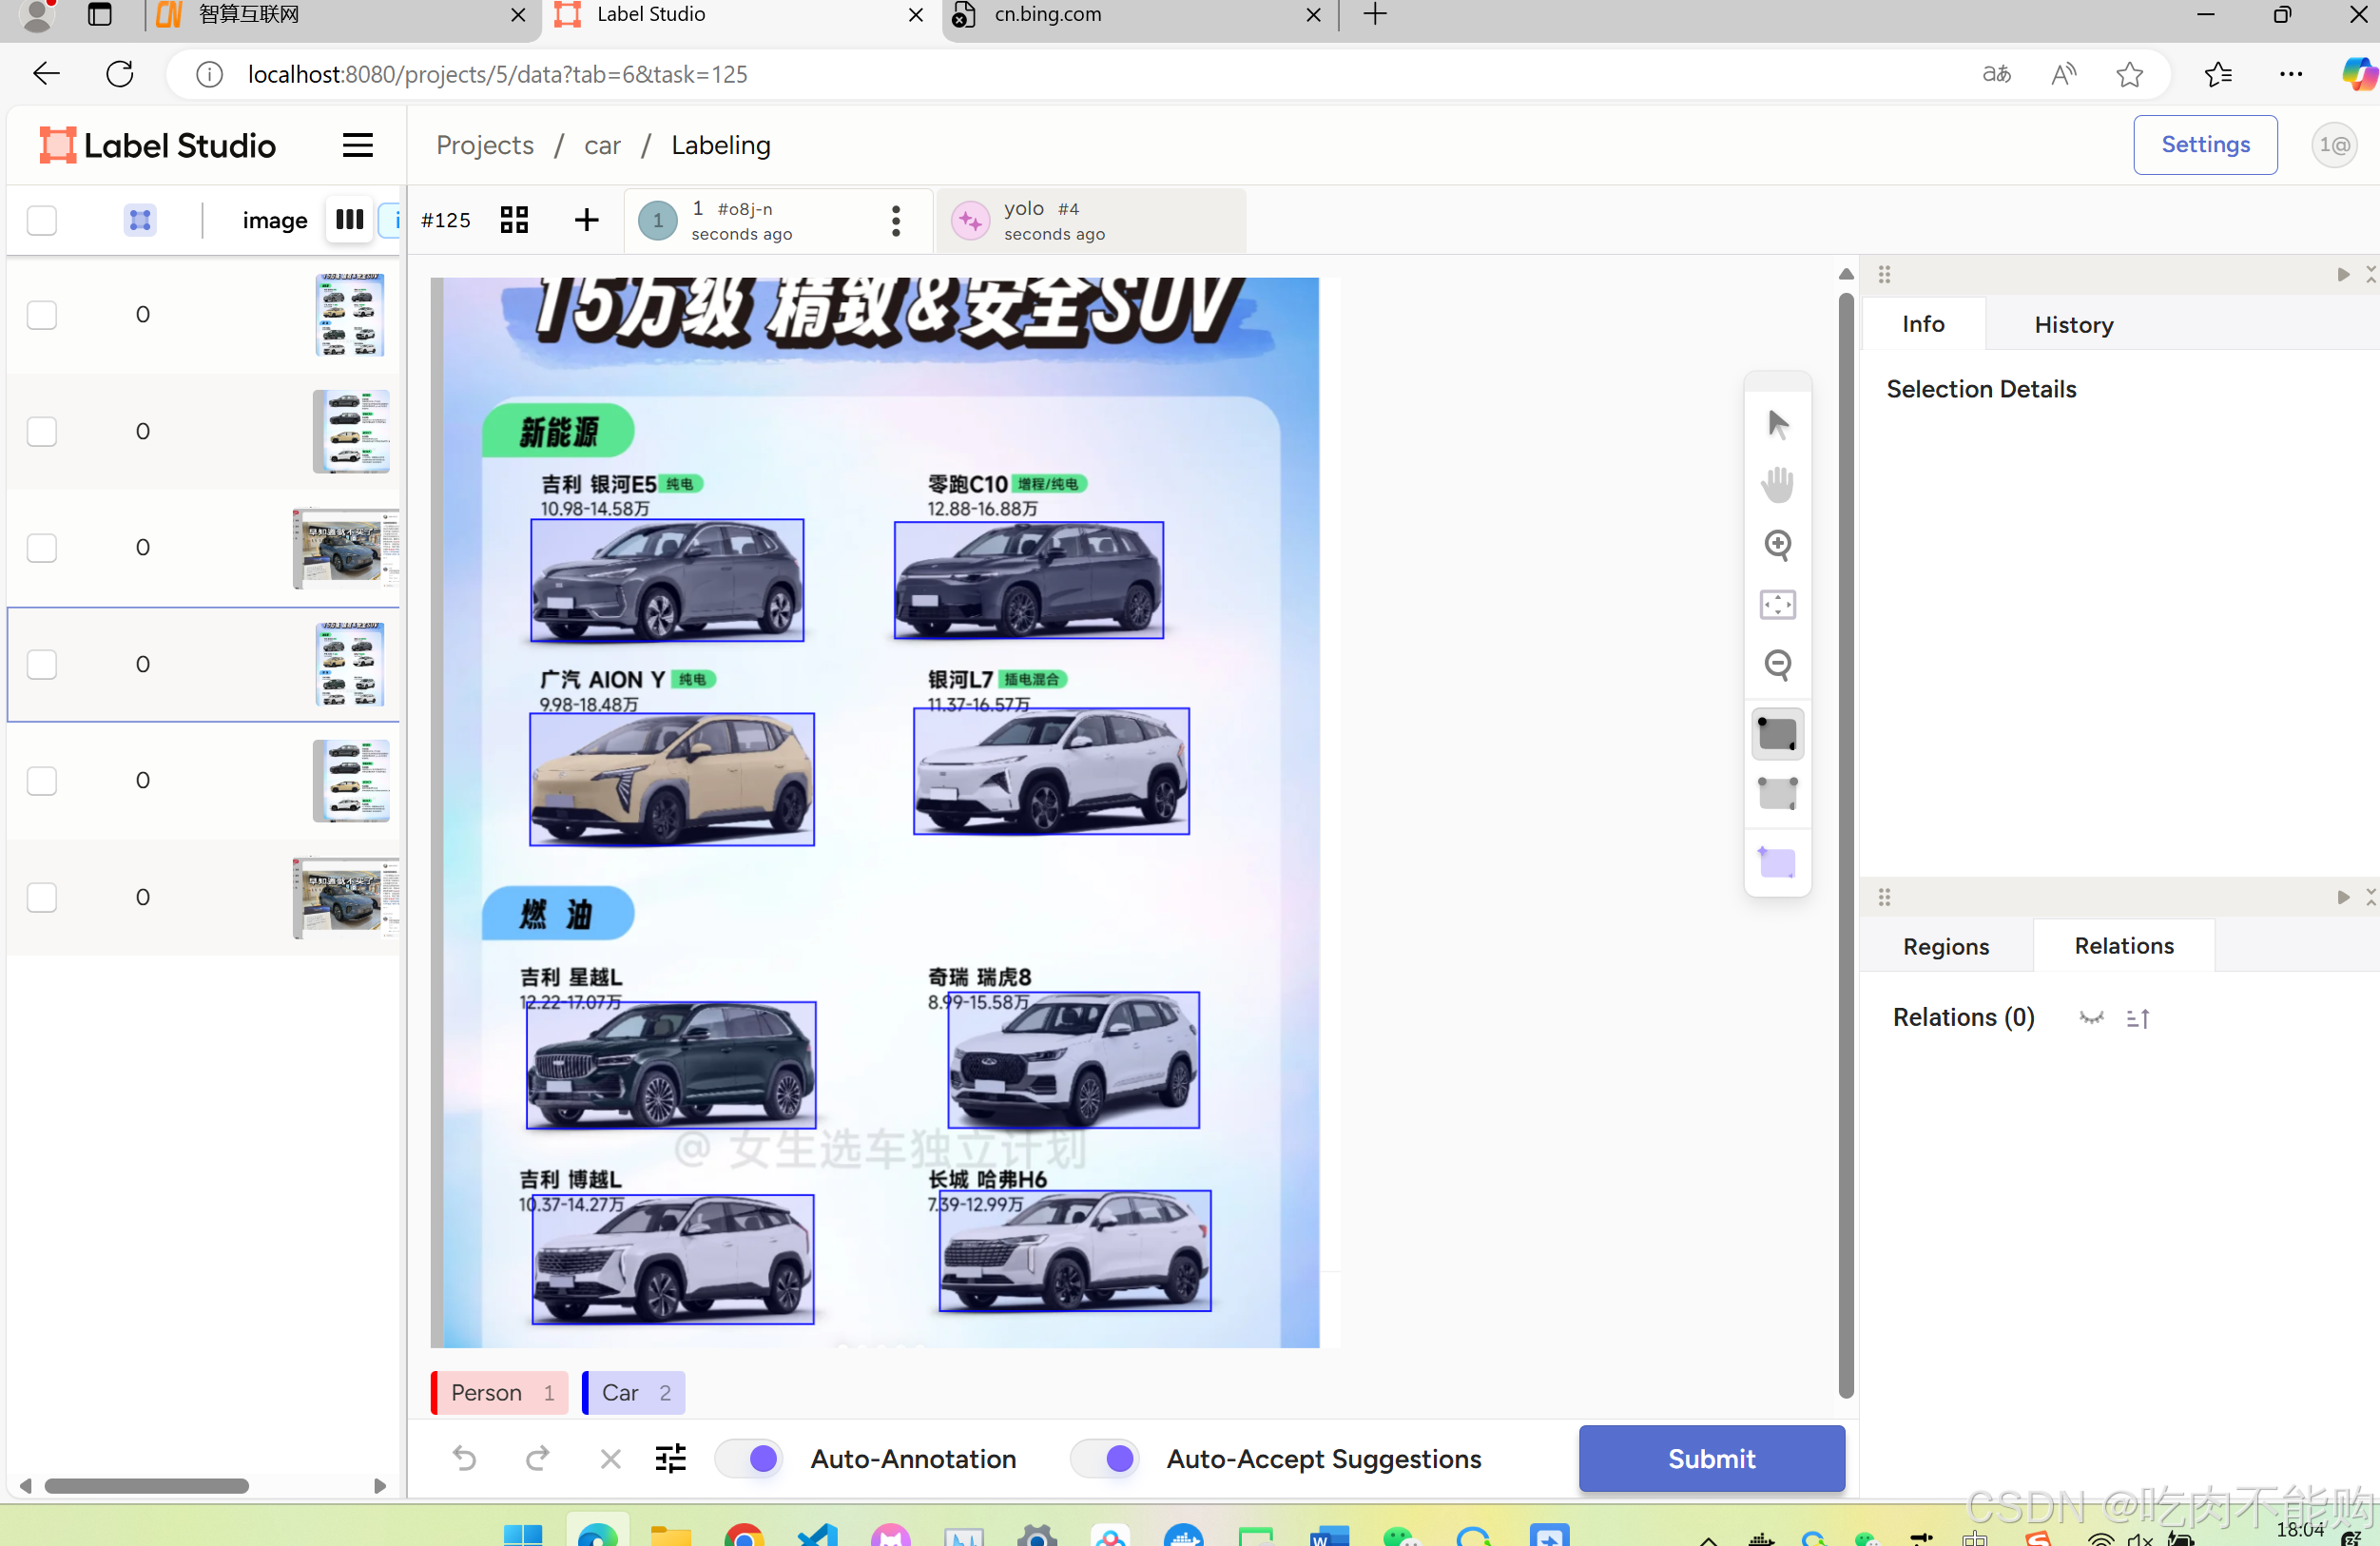The width and height of the screenshot is (2380, 1546).
Task: Open the user avatar menu
Action: click(x=2335, y=146)
